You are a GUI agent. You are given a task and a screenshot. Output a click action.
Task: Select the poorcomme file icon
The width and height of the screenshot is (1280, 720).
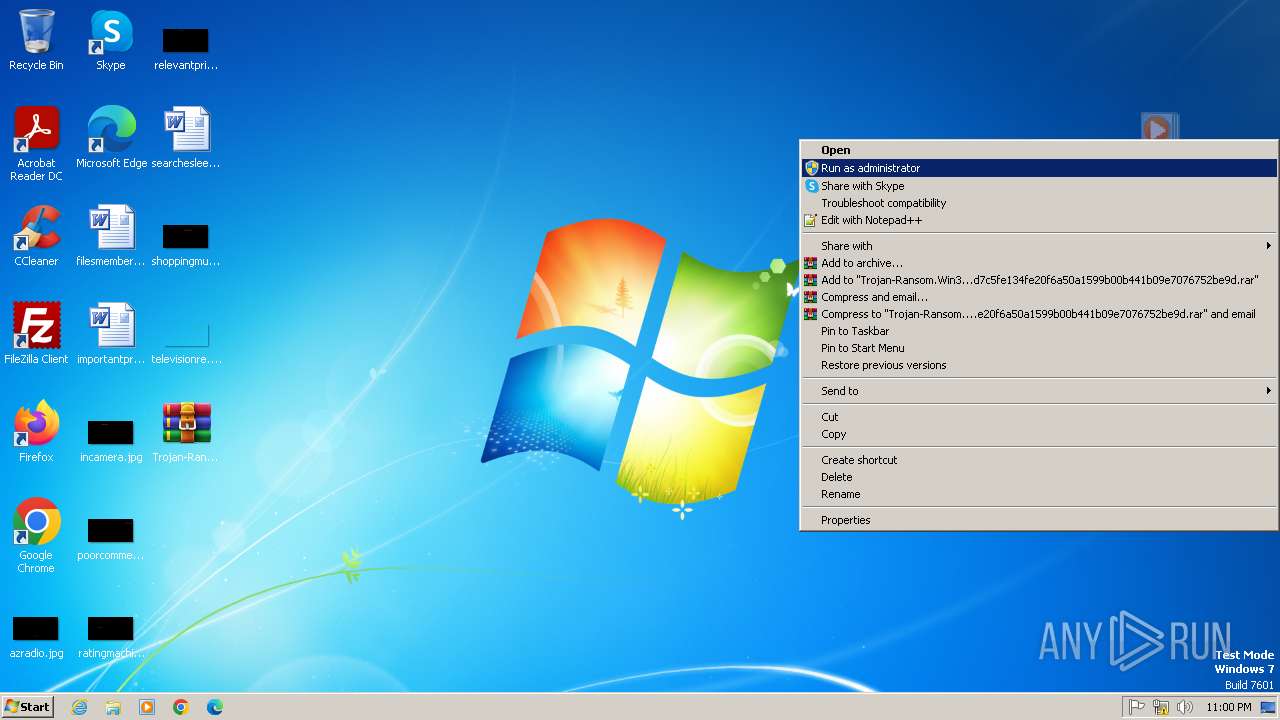point(111,536)
